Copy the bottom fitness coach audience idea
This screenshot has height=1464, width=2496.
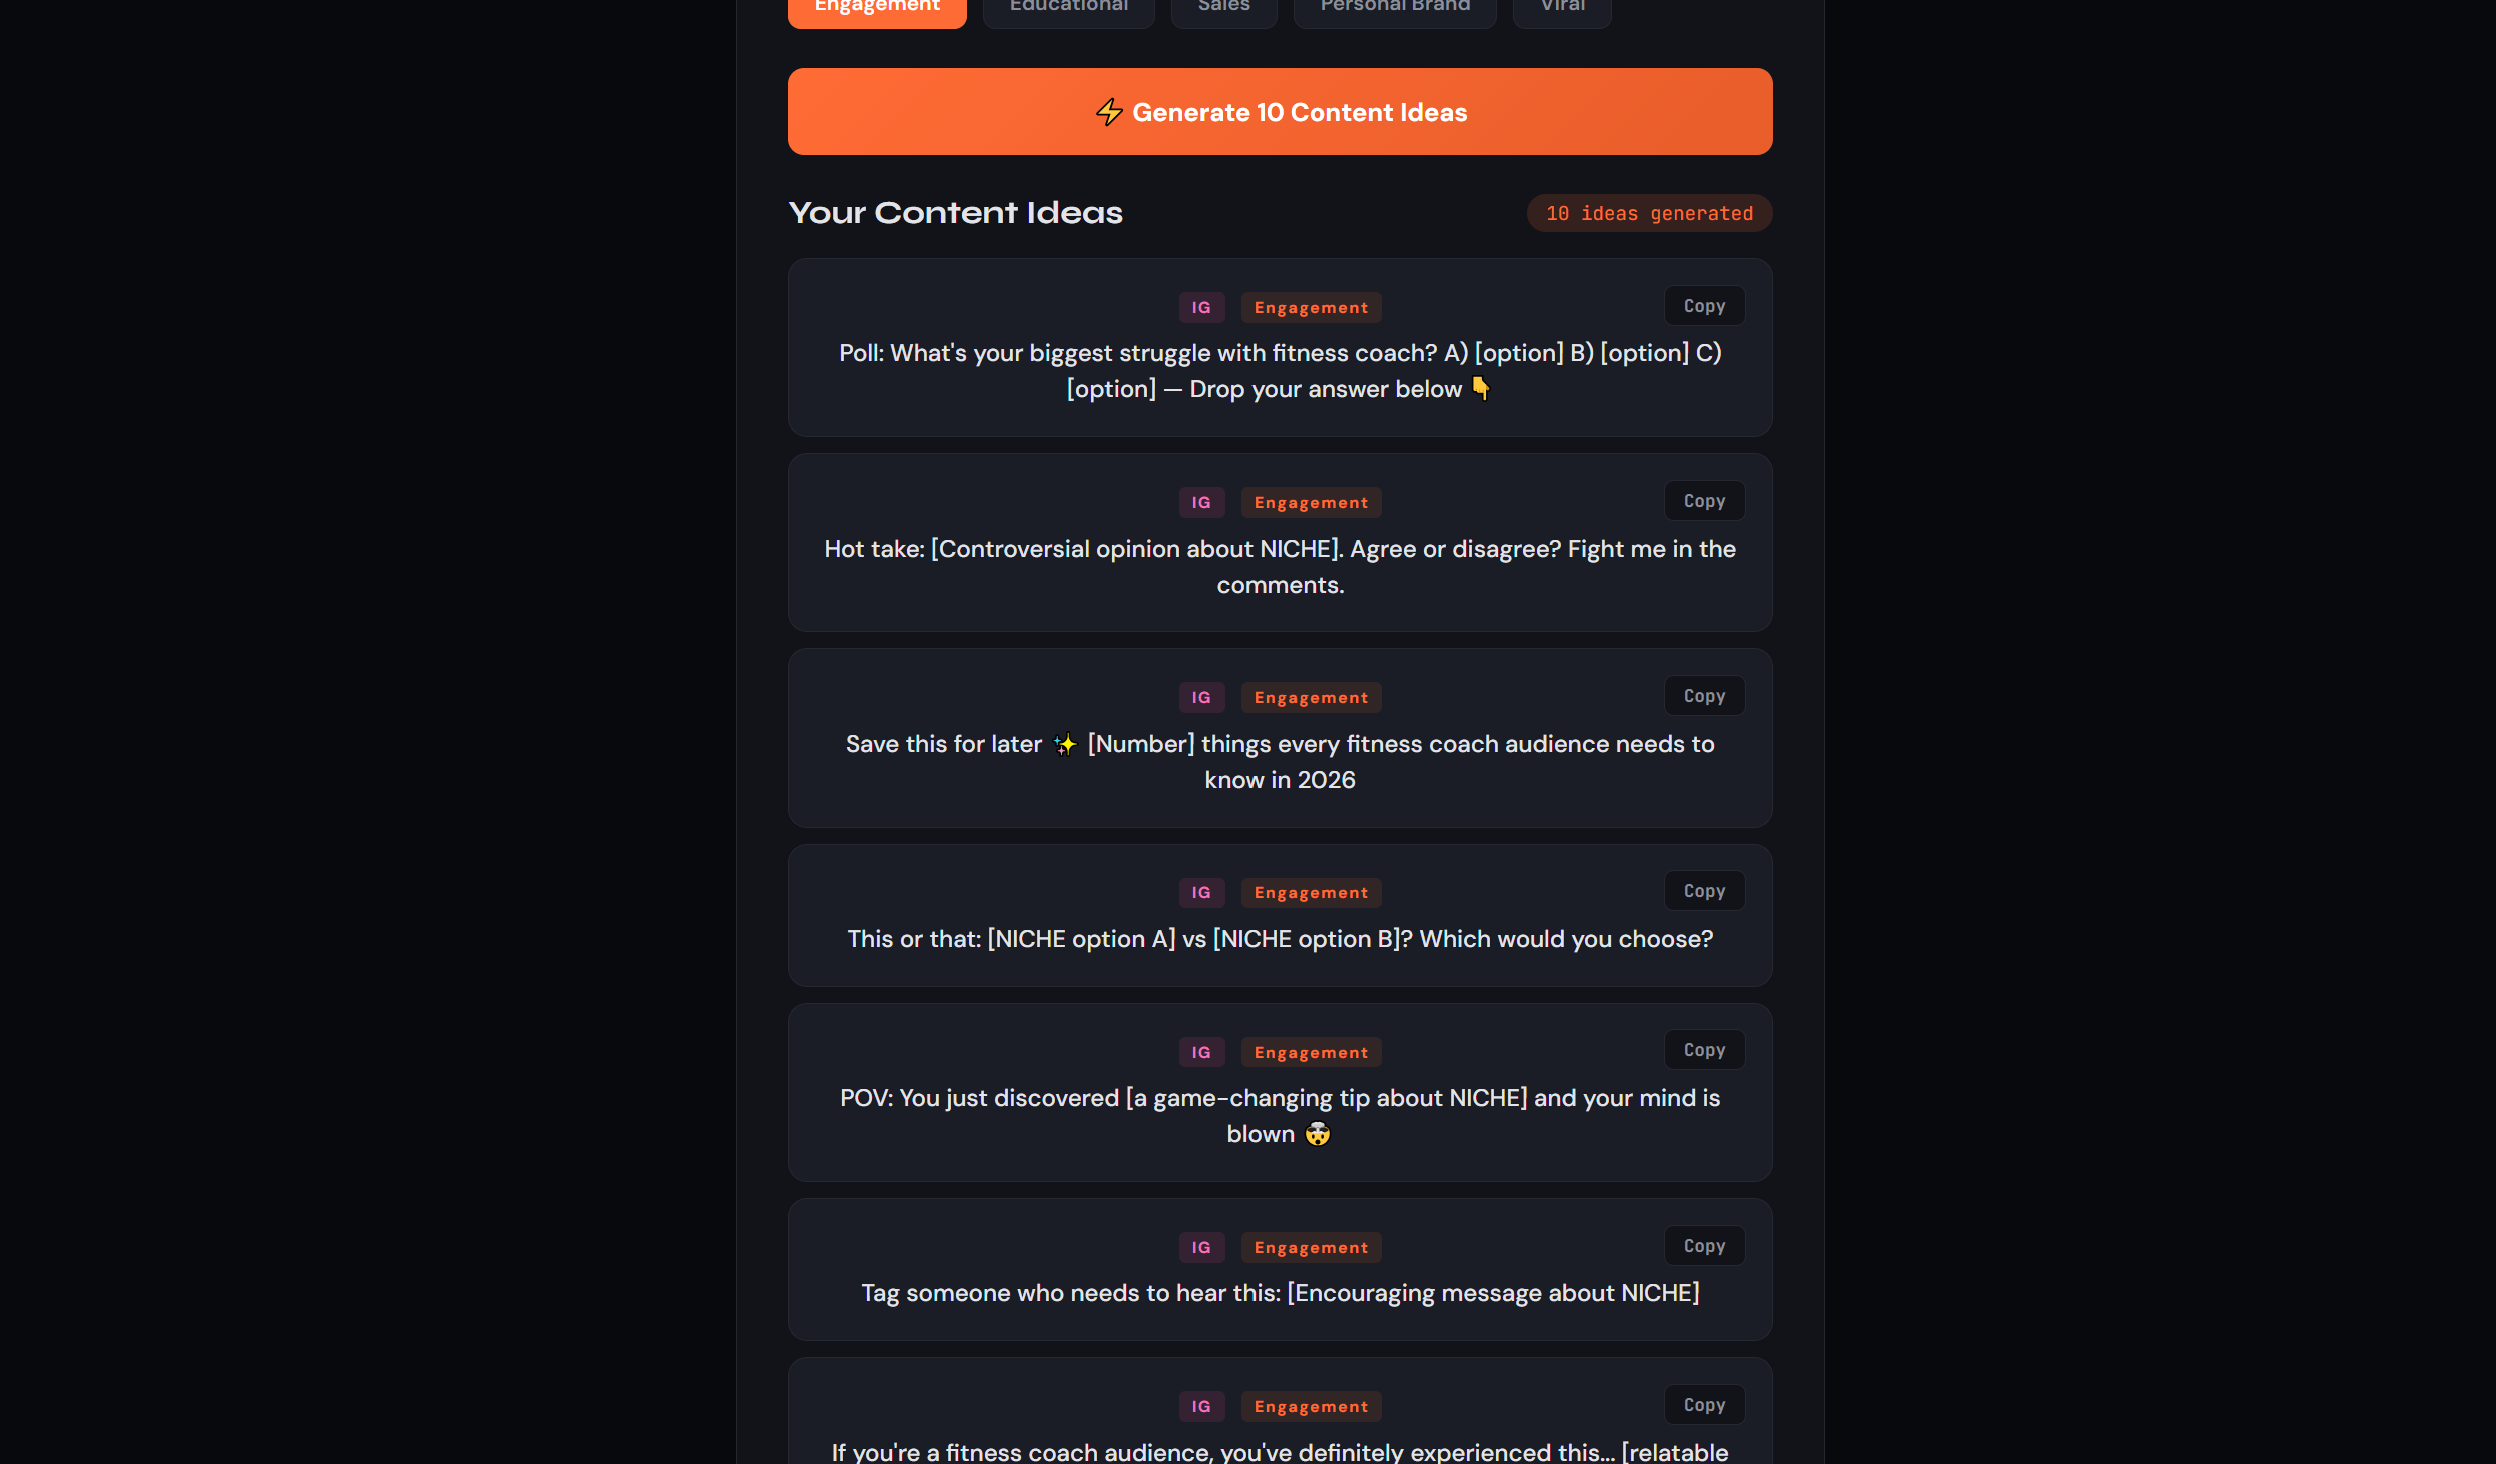1703,1404
